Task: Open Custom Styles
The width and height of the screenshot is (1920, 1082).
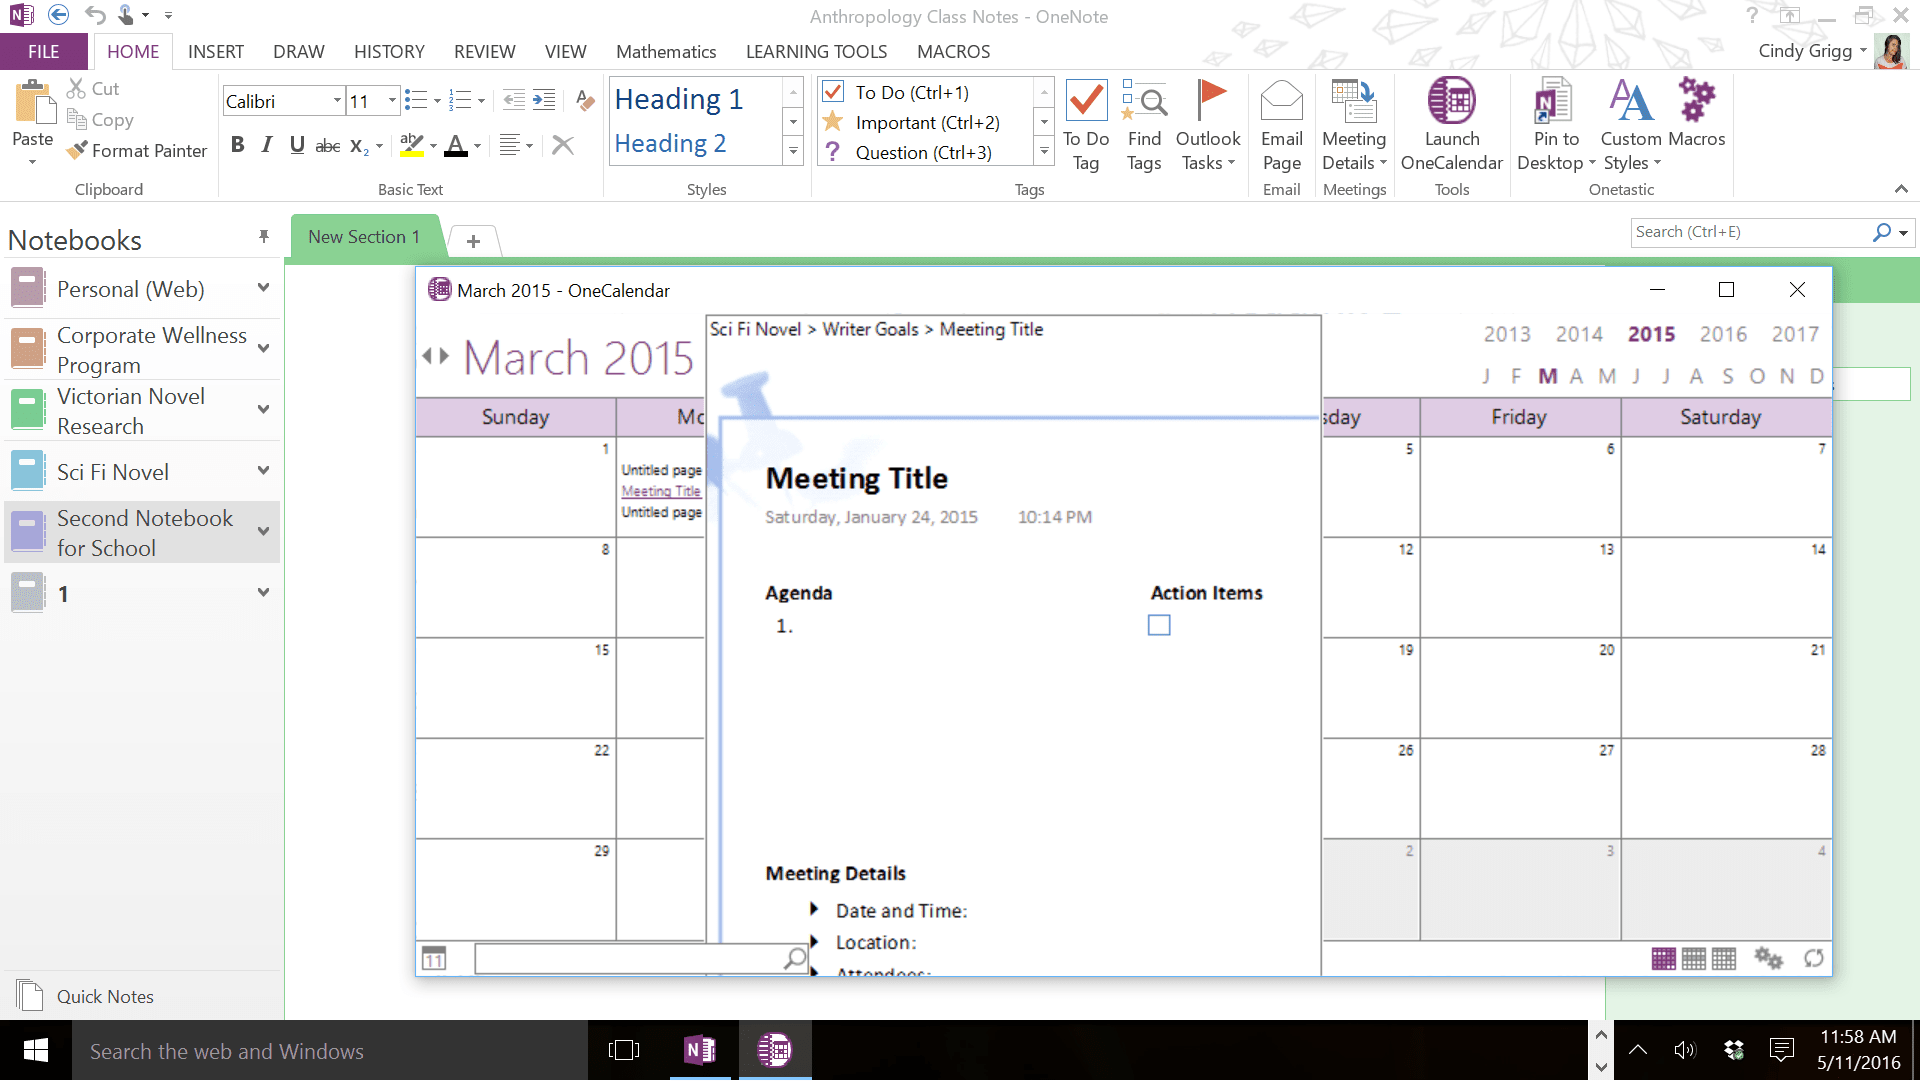Action: (x=1631, y=126)
